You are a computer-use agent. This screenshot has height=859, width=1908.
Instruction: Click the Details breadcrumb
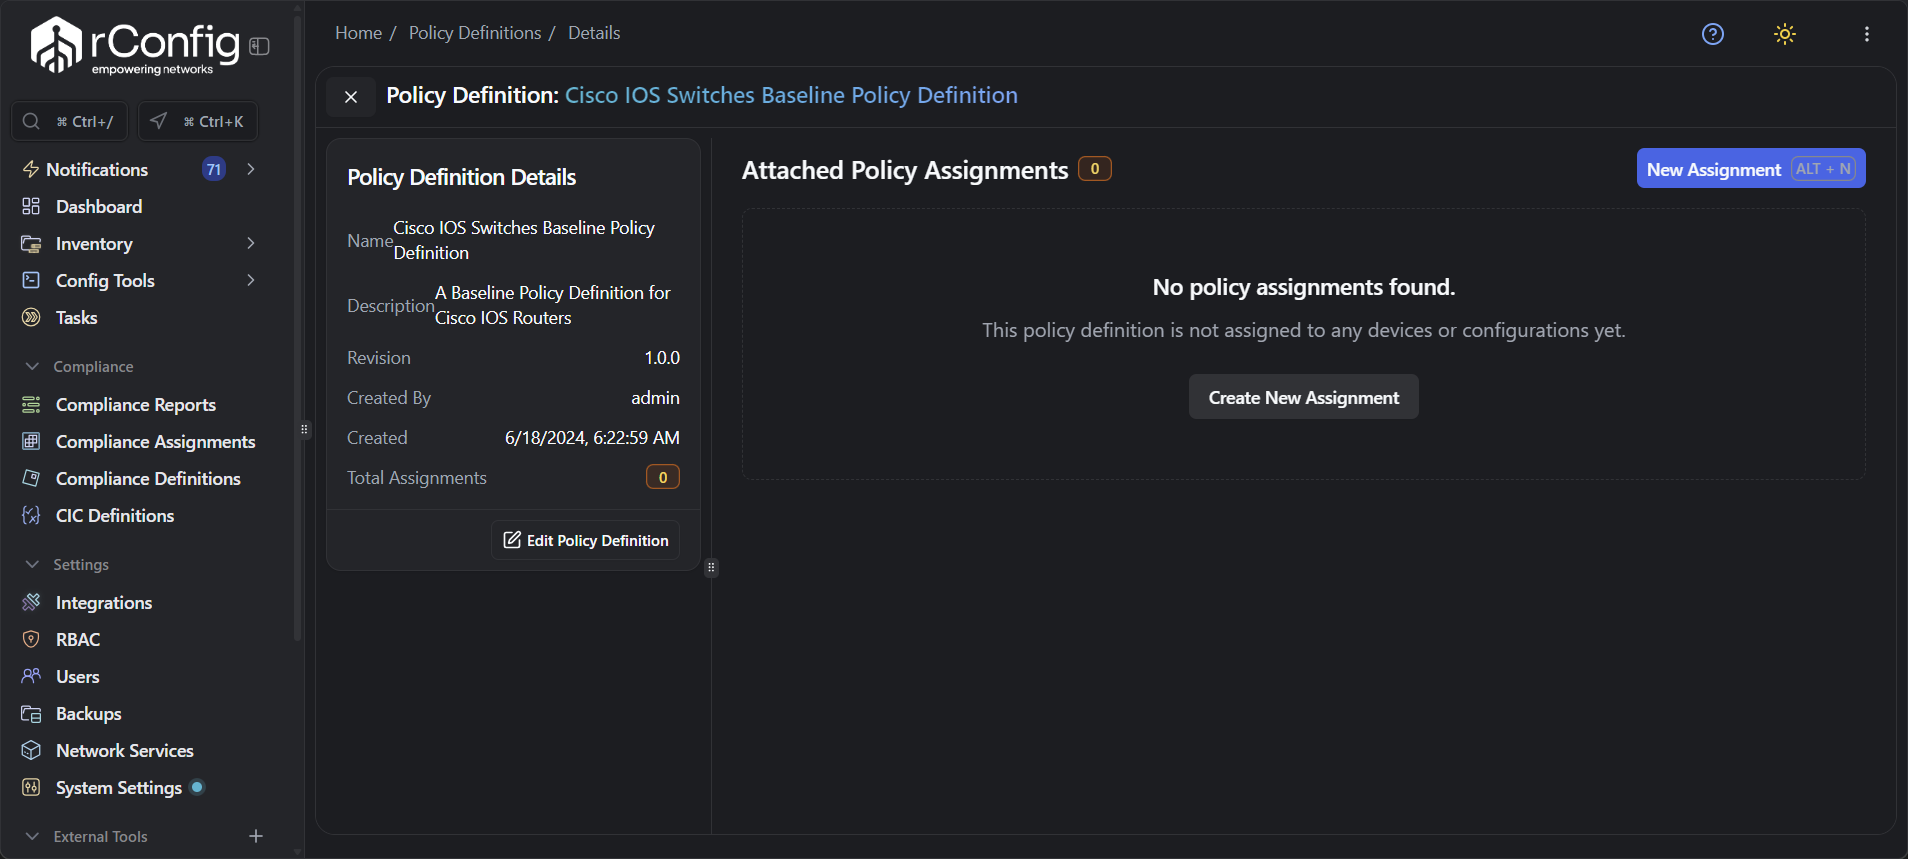(x=594, y=33)
